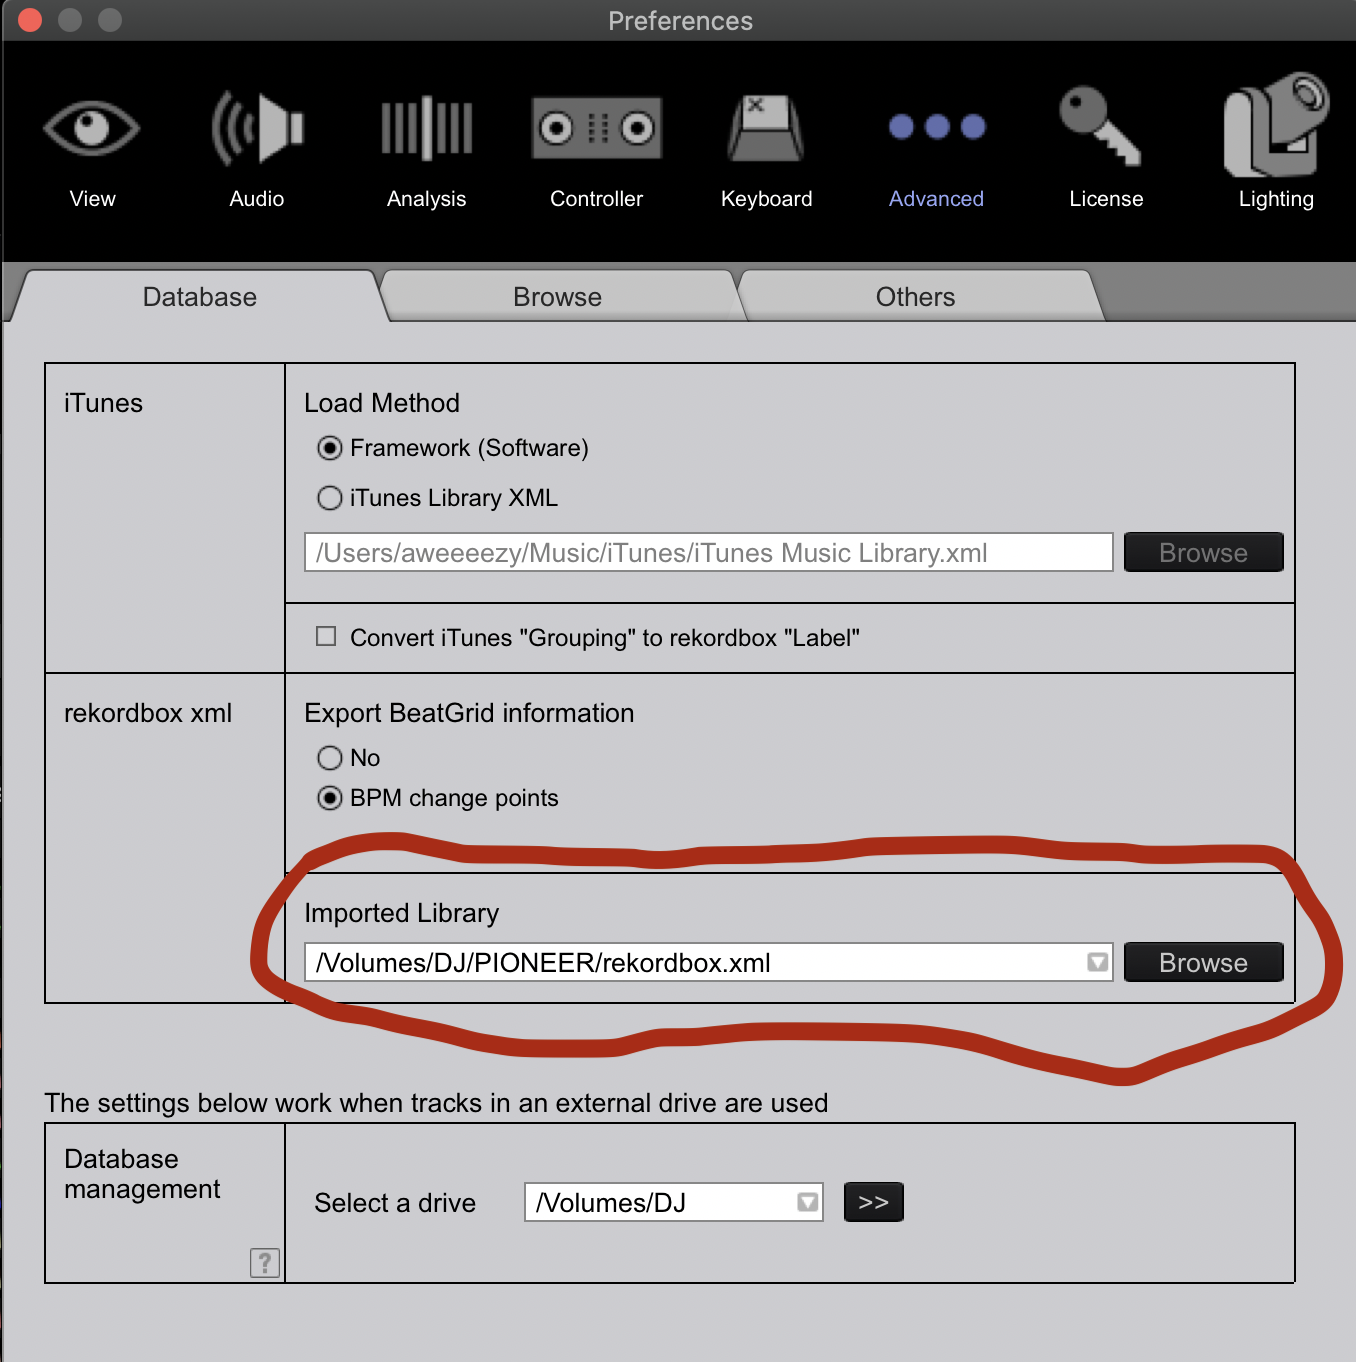Select the Analysis waveform icon
Image resolution: width=1356 pixels, height=1362 pixels.
426,128
